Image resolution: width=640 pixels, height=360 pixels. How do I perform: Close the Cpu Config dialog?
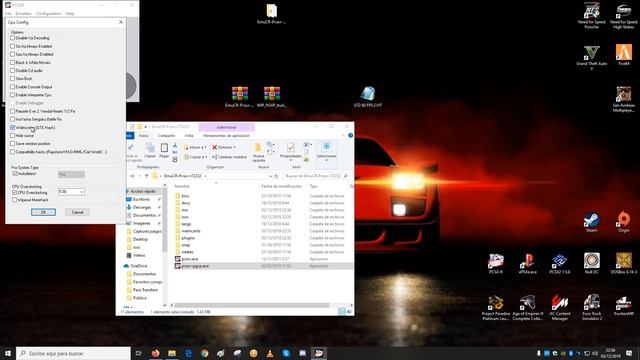click(121, 22)
